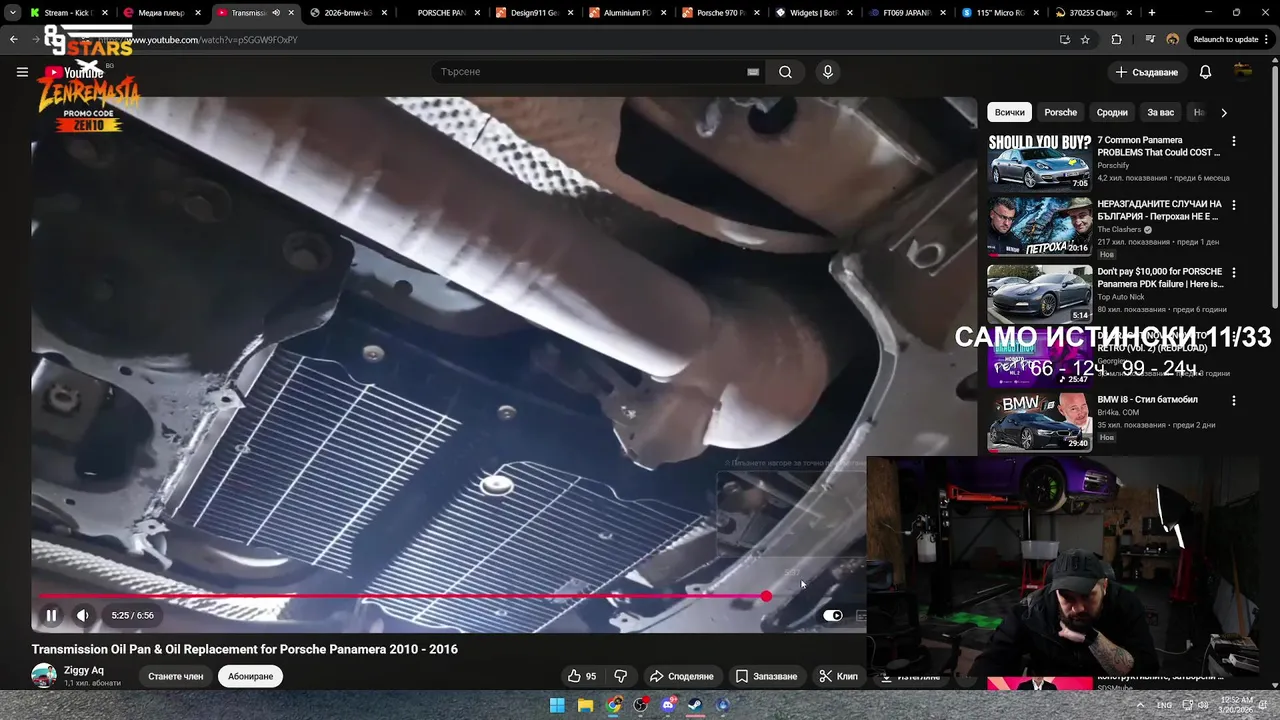This screenshot has height=720, width=1280.
Task: Create a clip with Клип button
Action: (839, 676)
